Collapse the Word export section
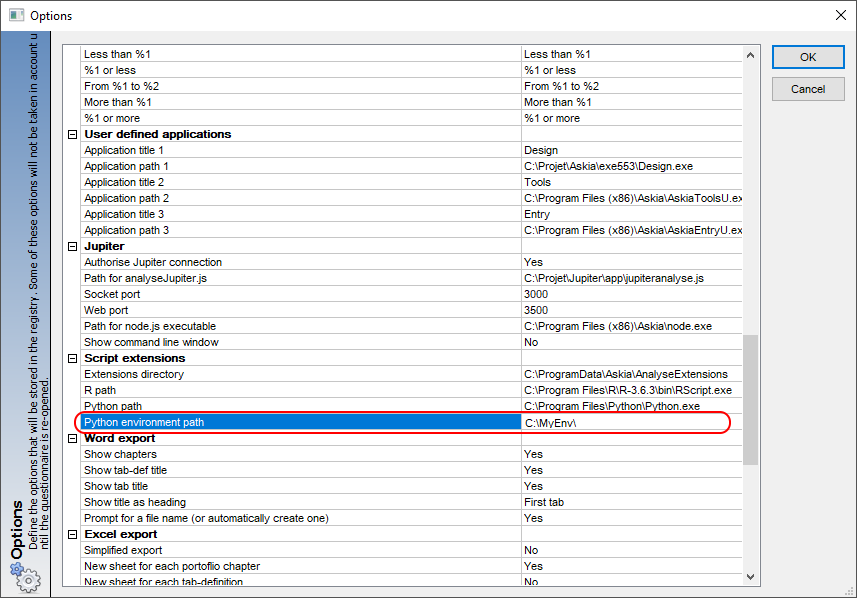Screen dimensions: 857x598 [72, 438]
